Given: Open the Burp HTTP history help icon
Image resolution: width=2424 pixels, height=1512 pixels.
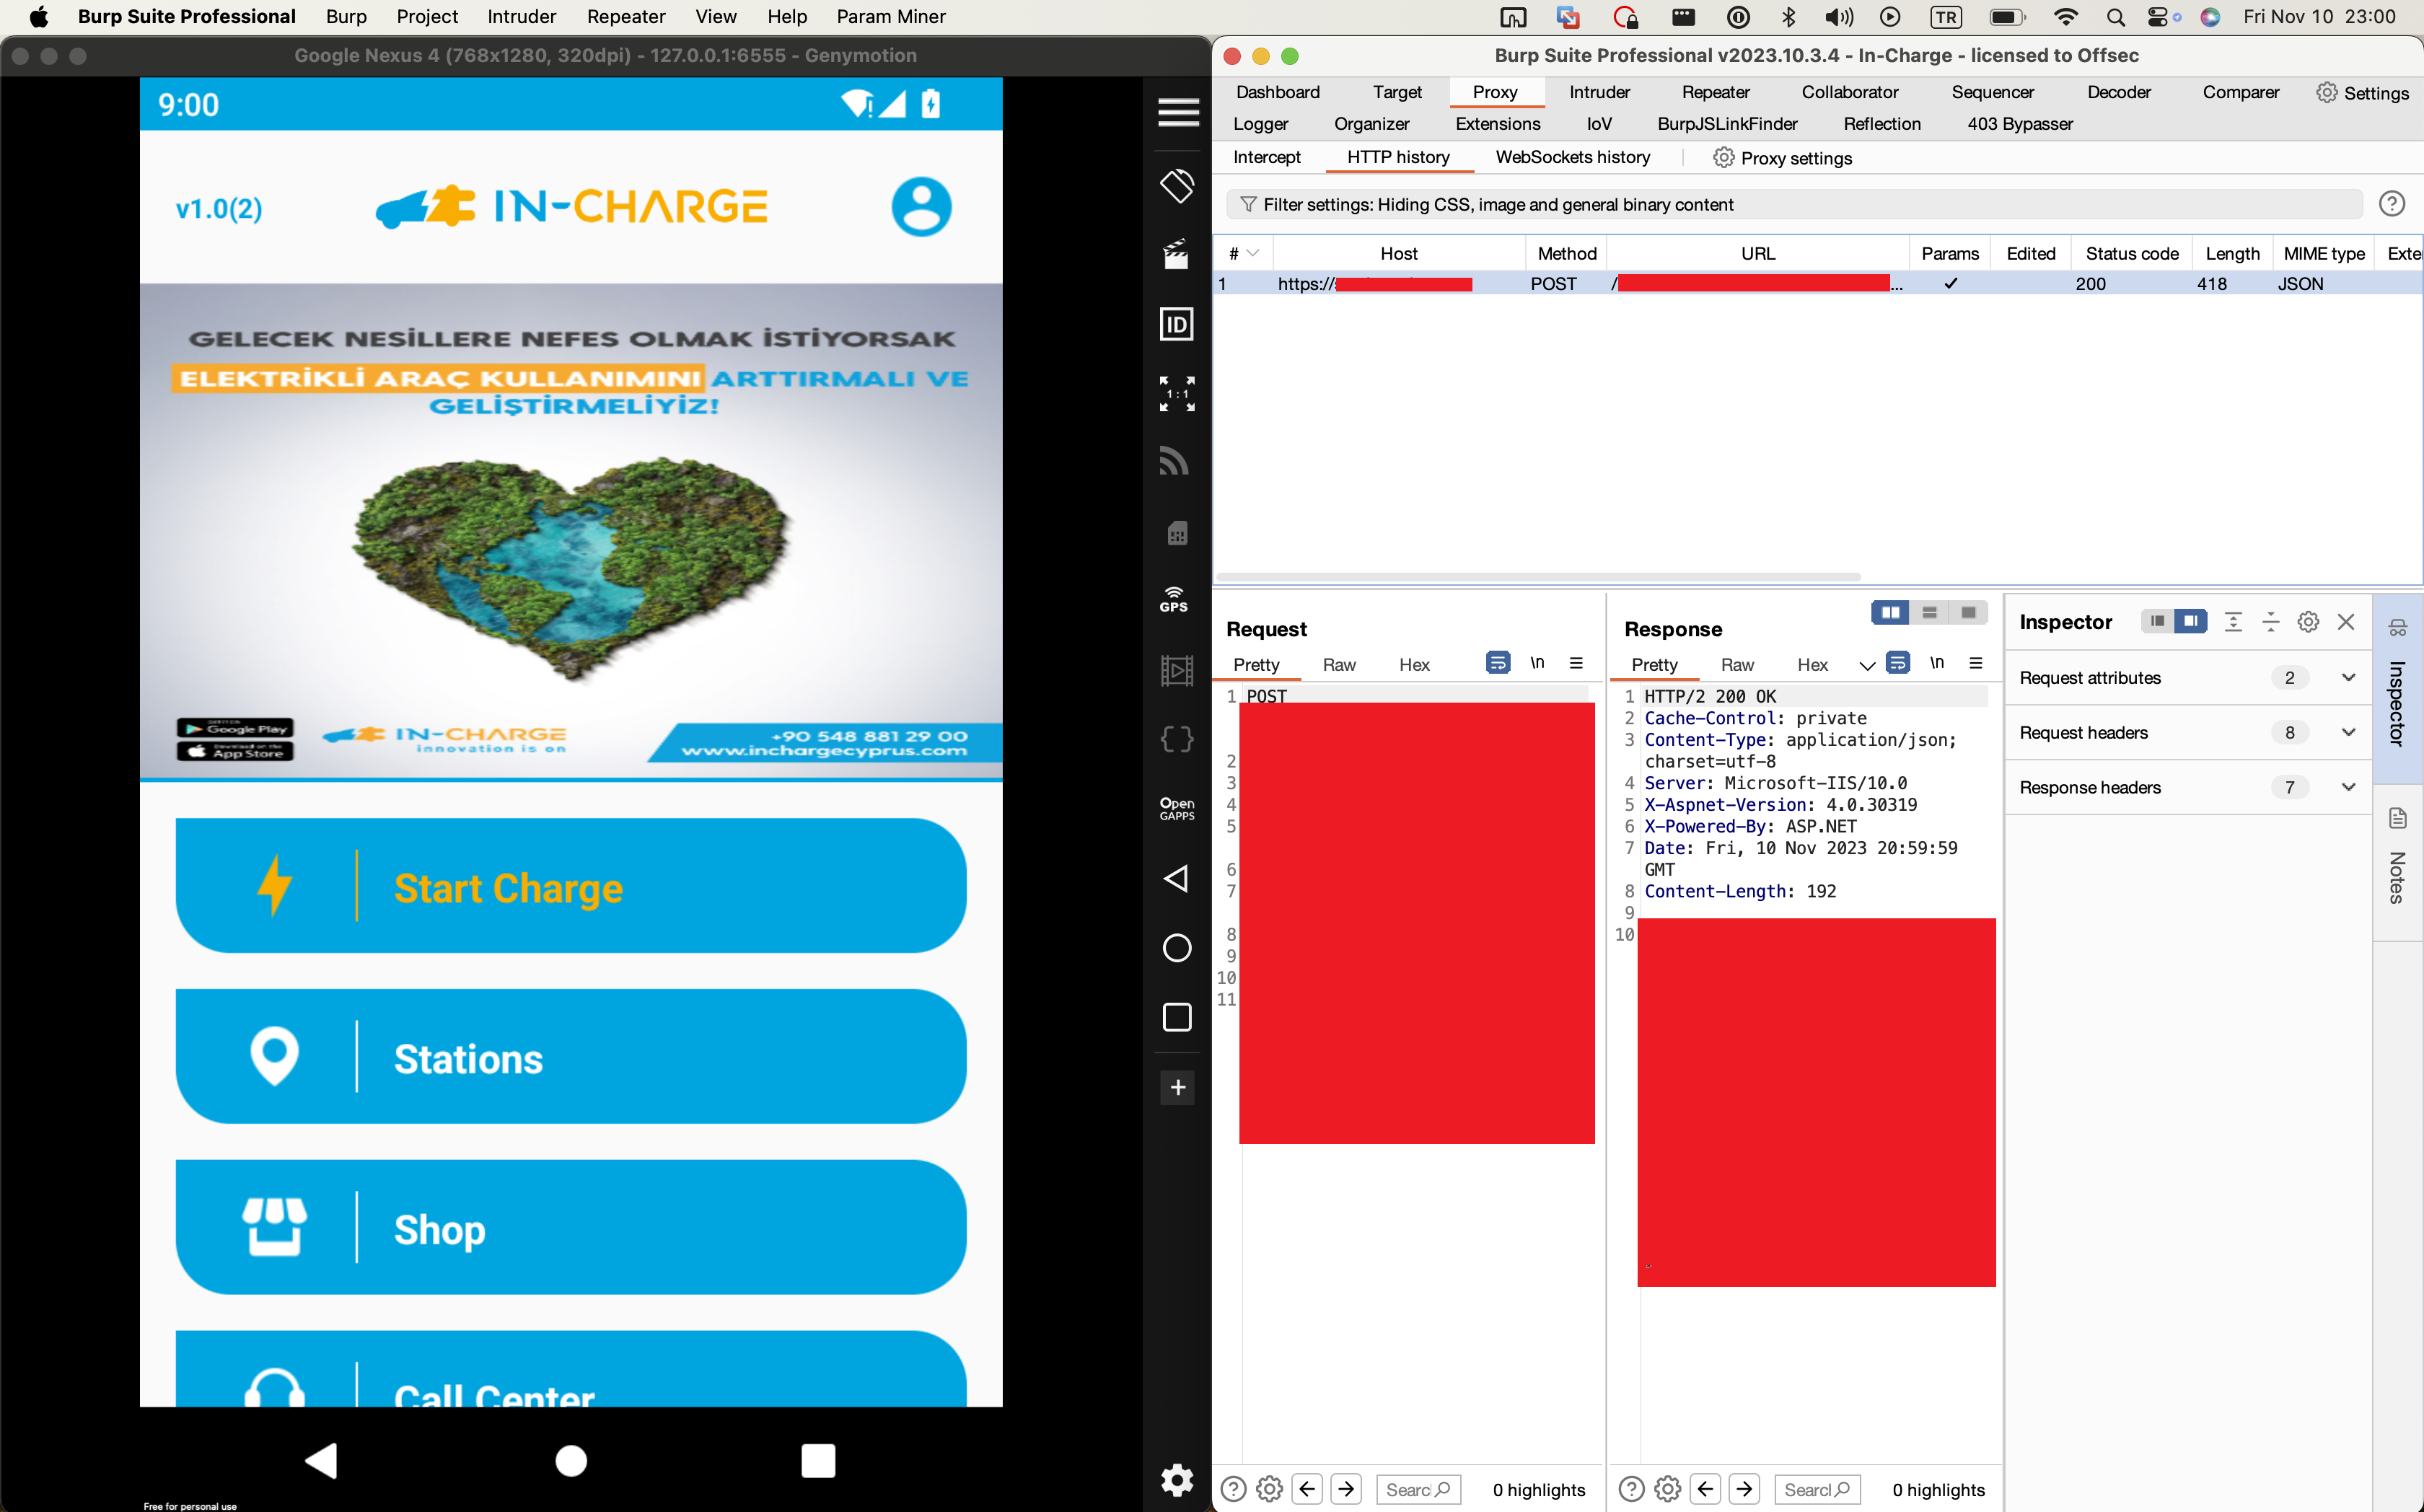Looking at the screenshot, I should tap(2391, 204).
